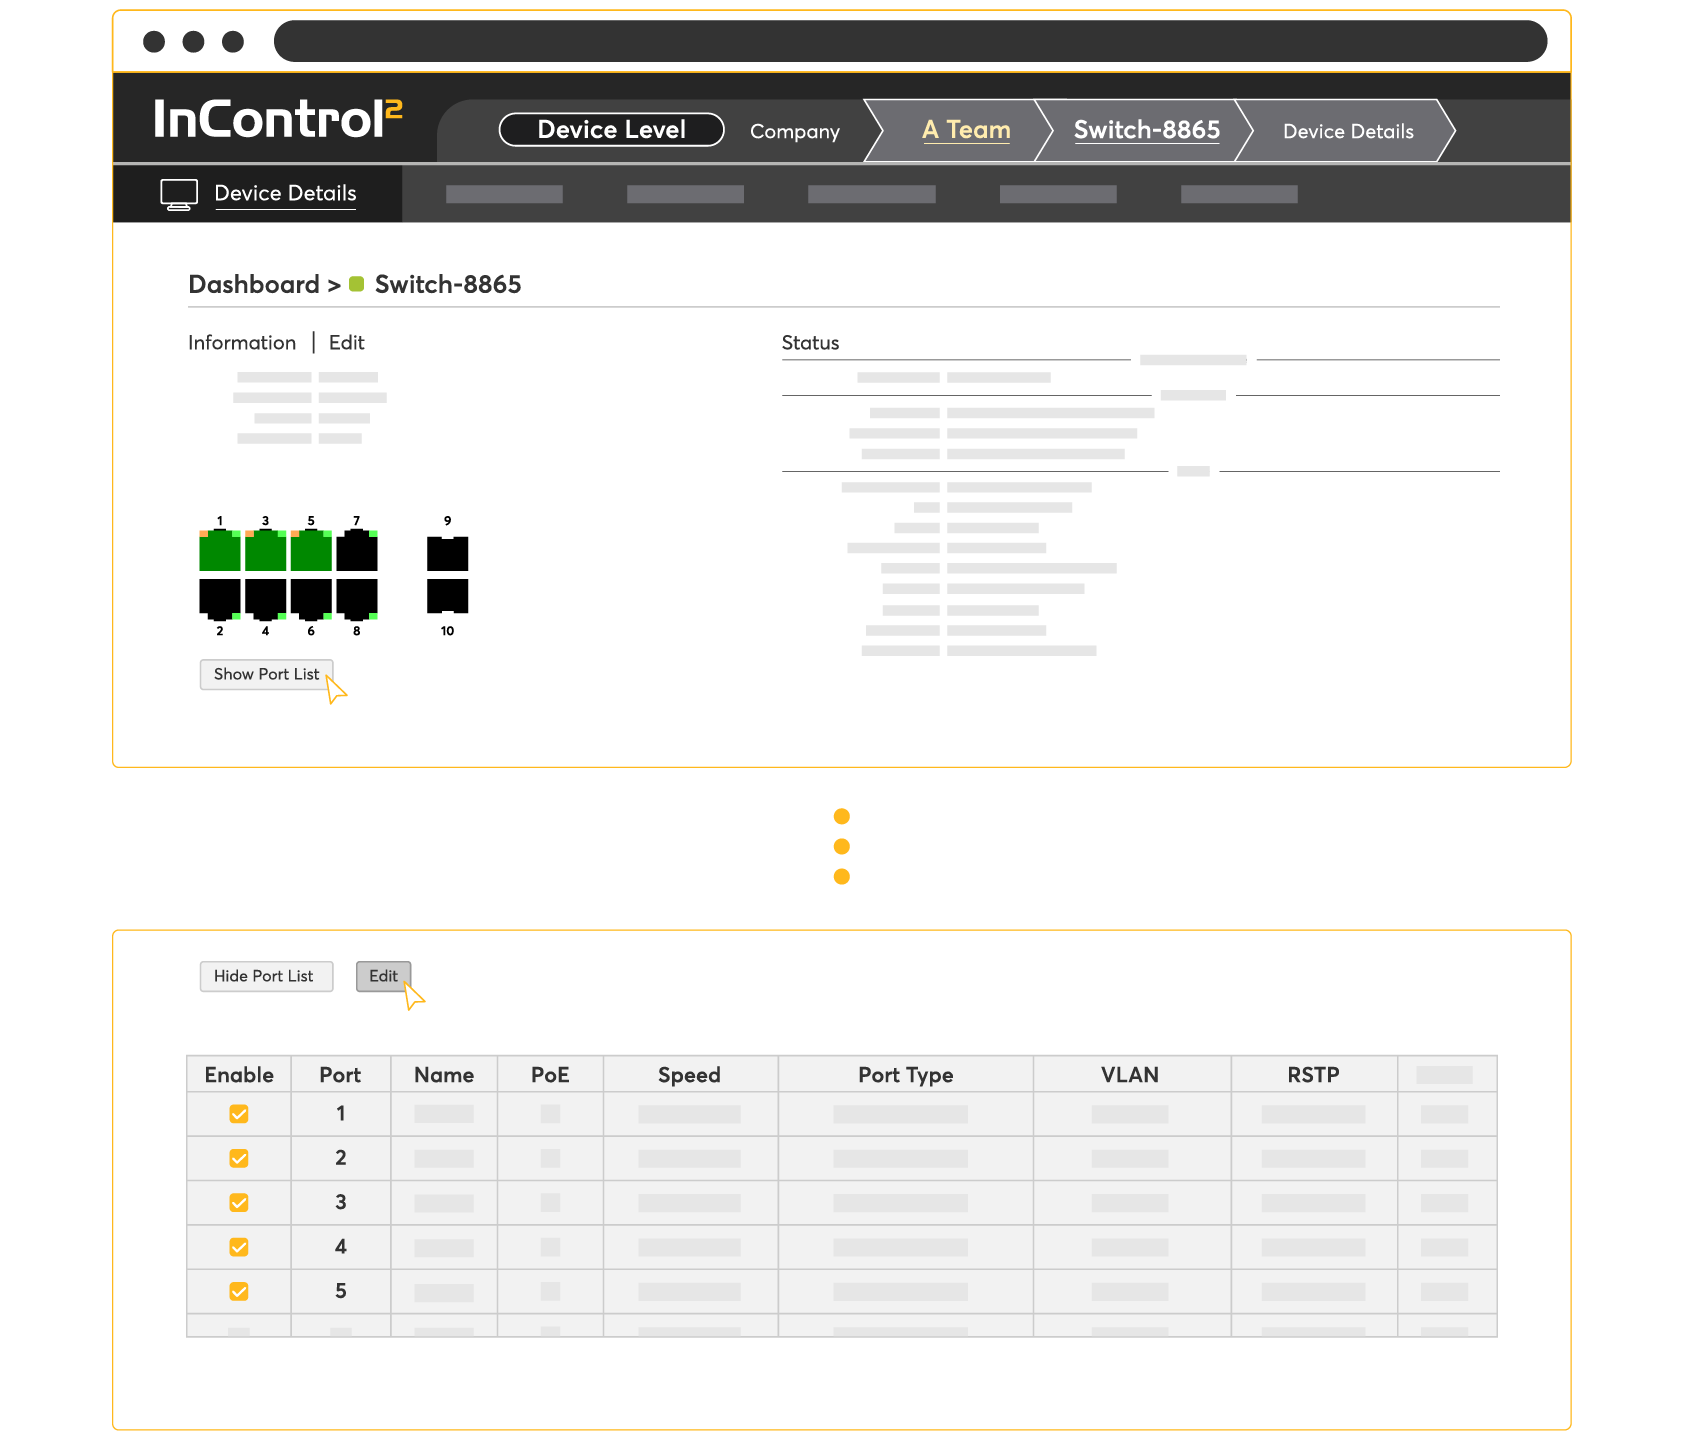Open A Team in the breadcrumb

[966, 130]
